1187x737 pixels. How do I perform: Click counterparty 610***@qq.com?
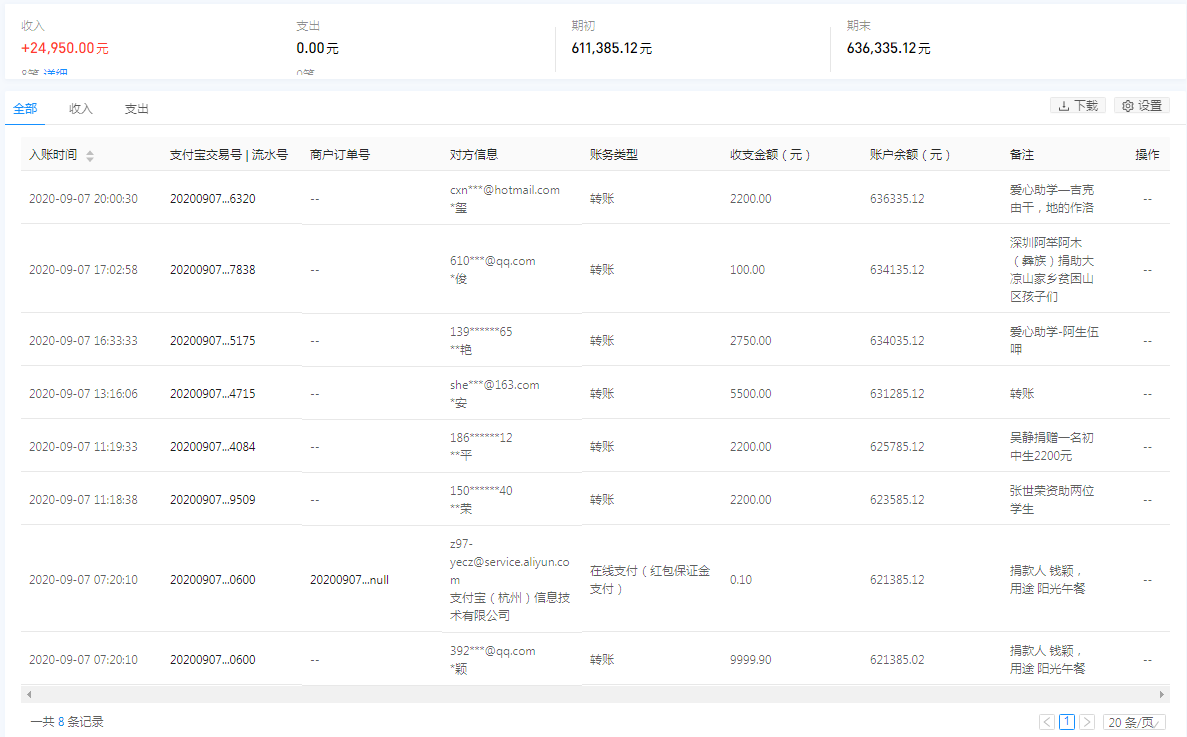point(493,261)
